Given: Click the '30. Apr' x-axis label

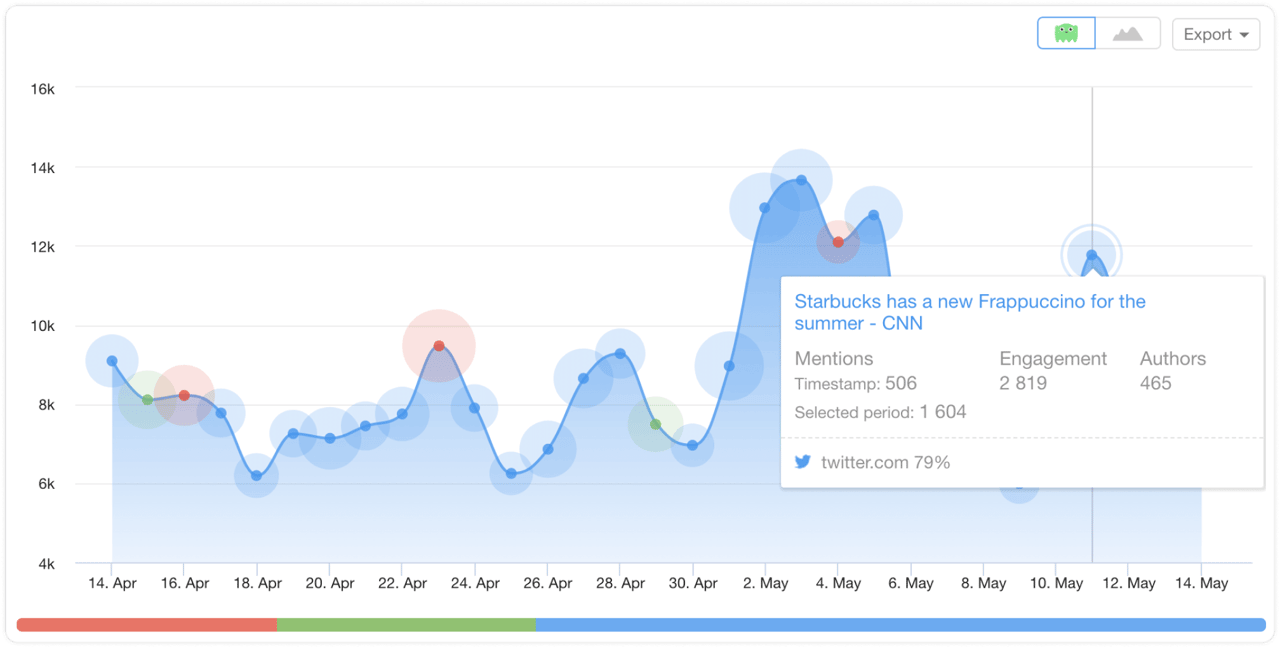Looking at the screenshot, I should (x=692, y=583).
